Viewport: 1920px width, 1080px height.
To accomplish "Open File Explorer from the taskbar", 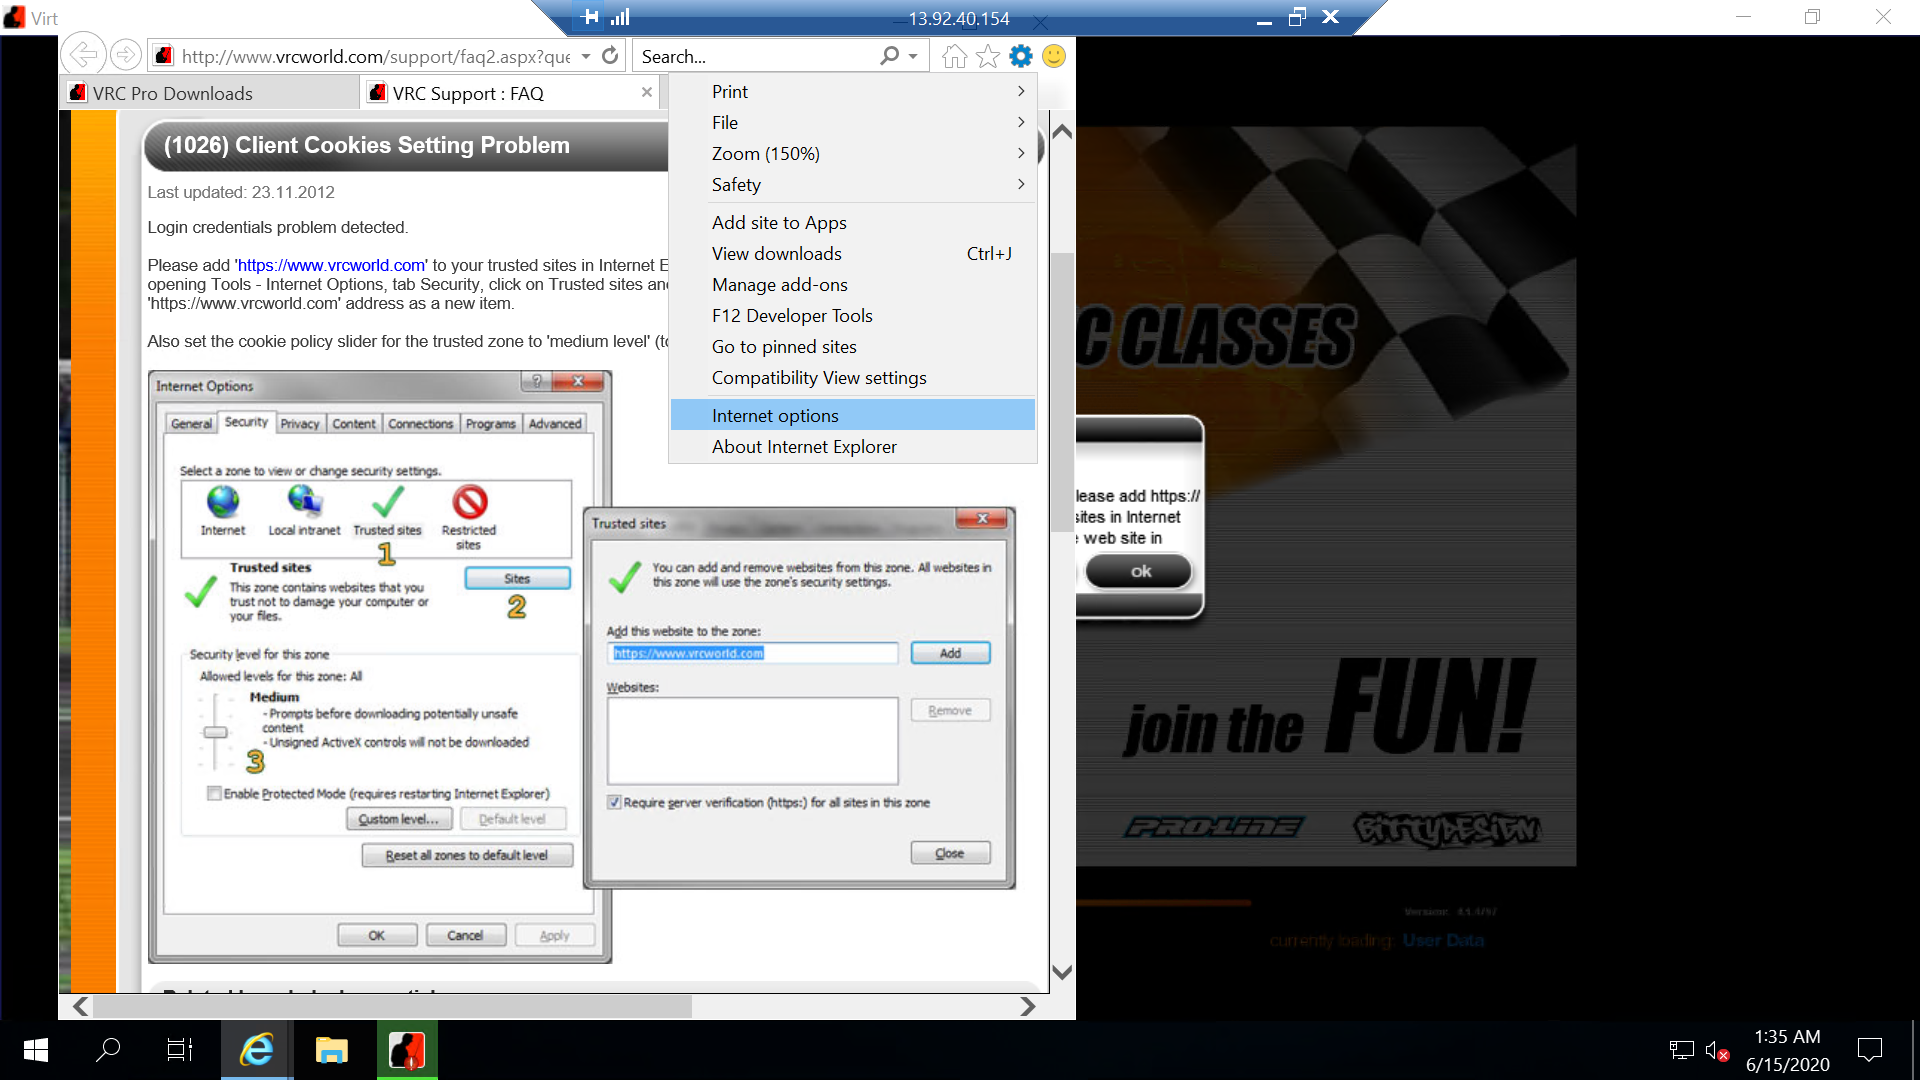I will pyautogui.click(x=332, y=1050).
